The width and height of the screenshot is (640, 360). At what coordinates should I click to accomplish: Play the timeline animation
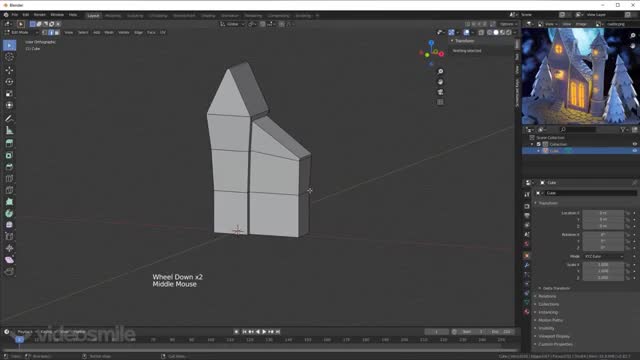point(264,332)
